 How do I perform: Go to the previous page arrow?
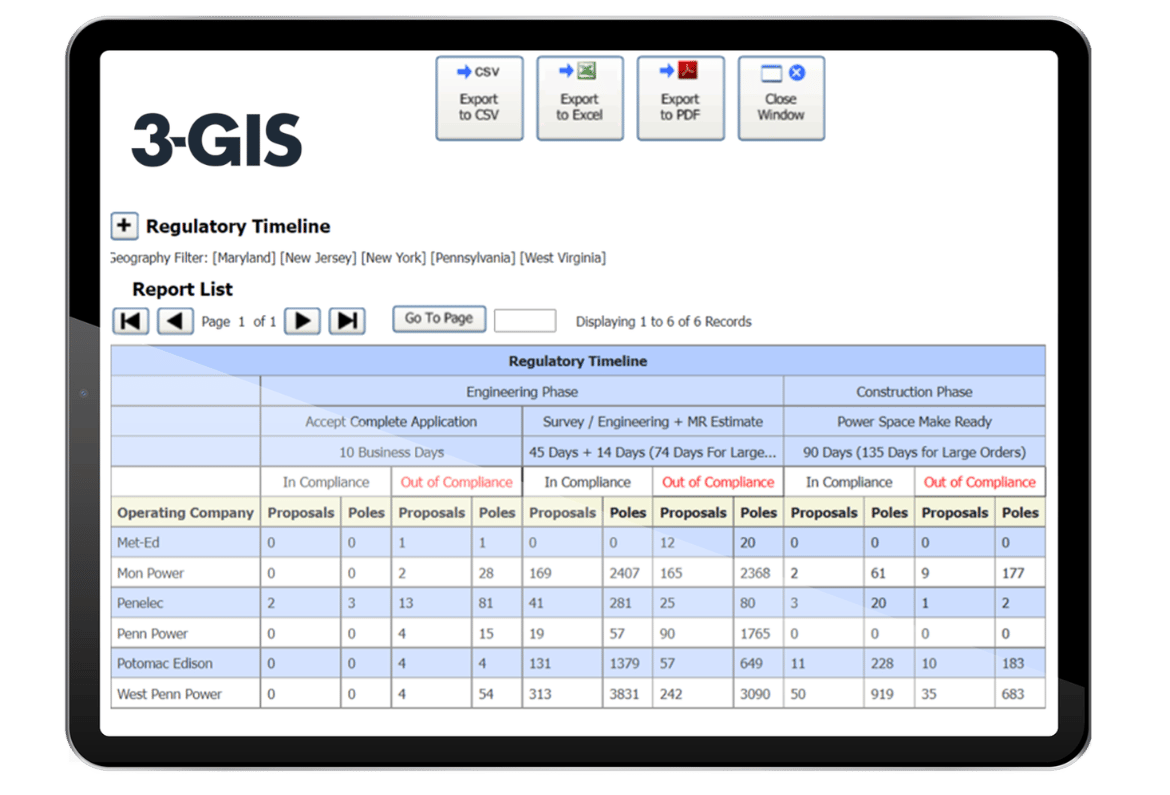(x=175, y=321)
